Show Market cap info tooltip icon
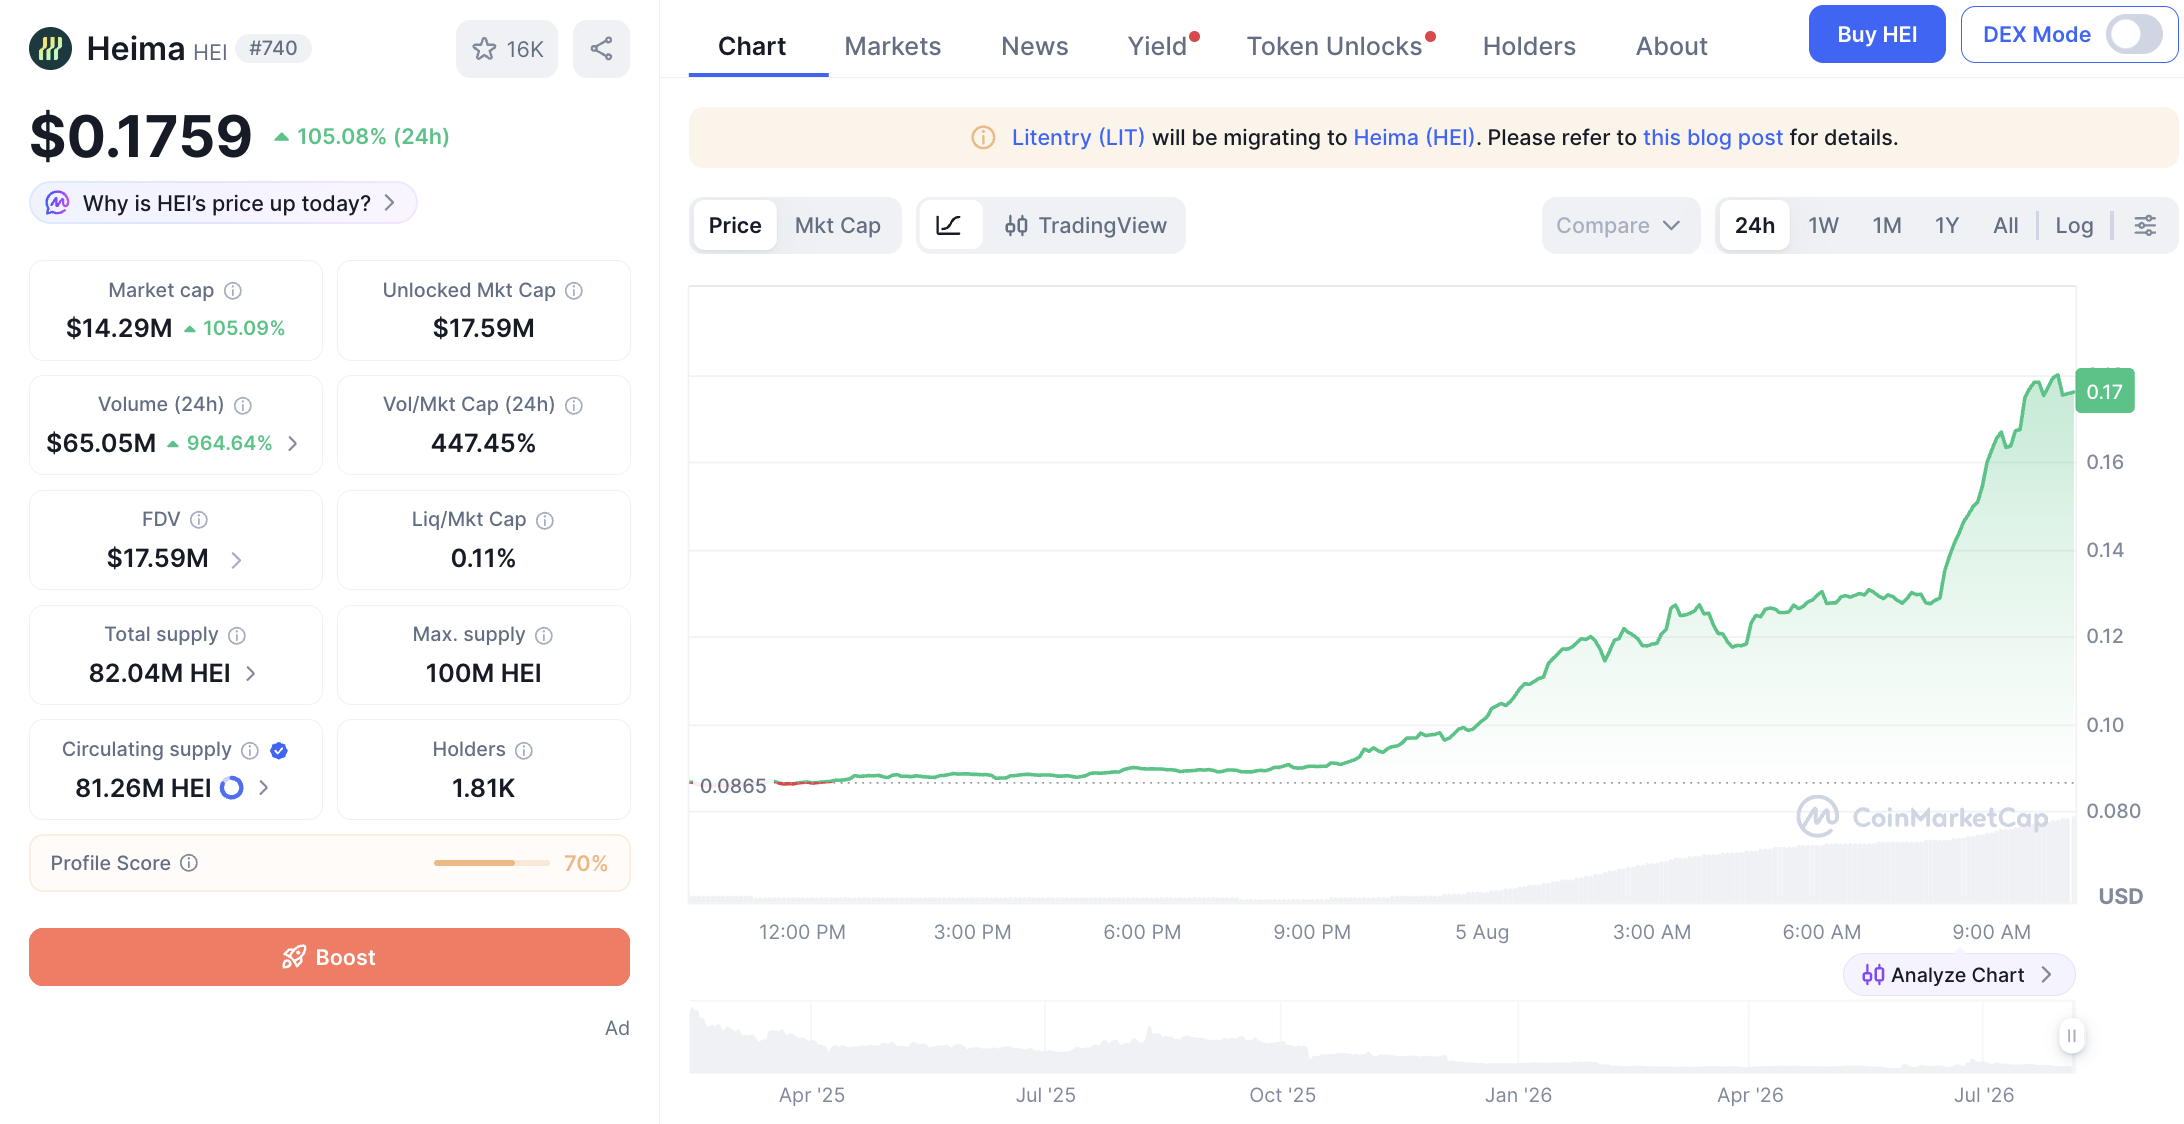The width and height of the screenshot is (2184, 1124). click(233, 291)
